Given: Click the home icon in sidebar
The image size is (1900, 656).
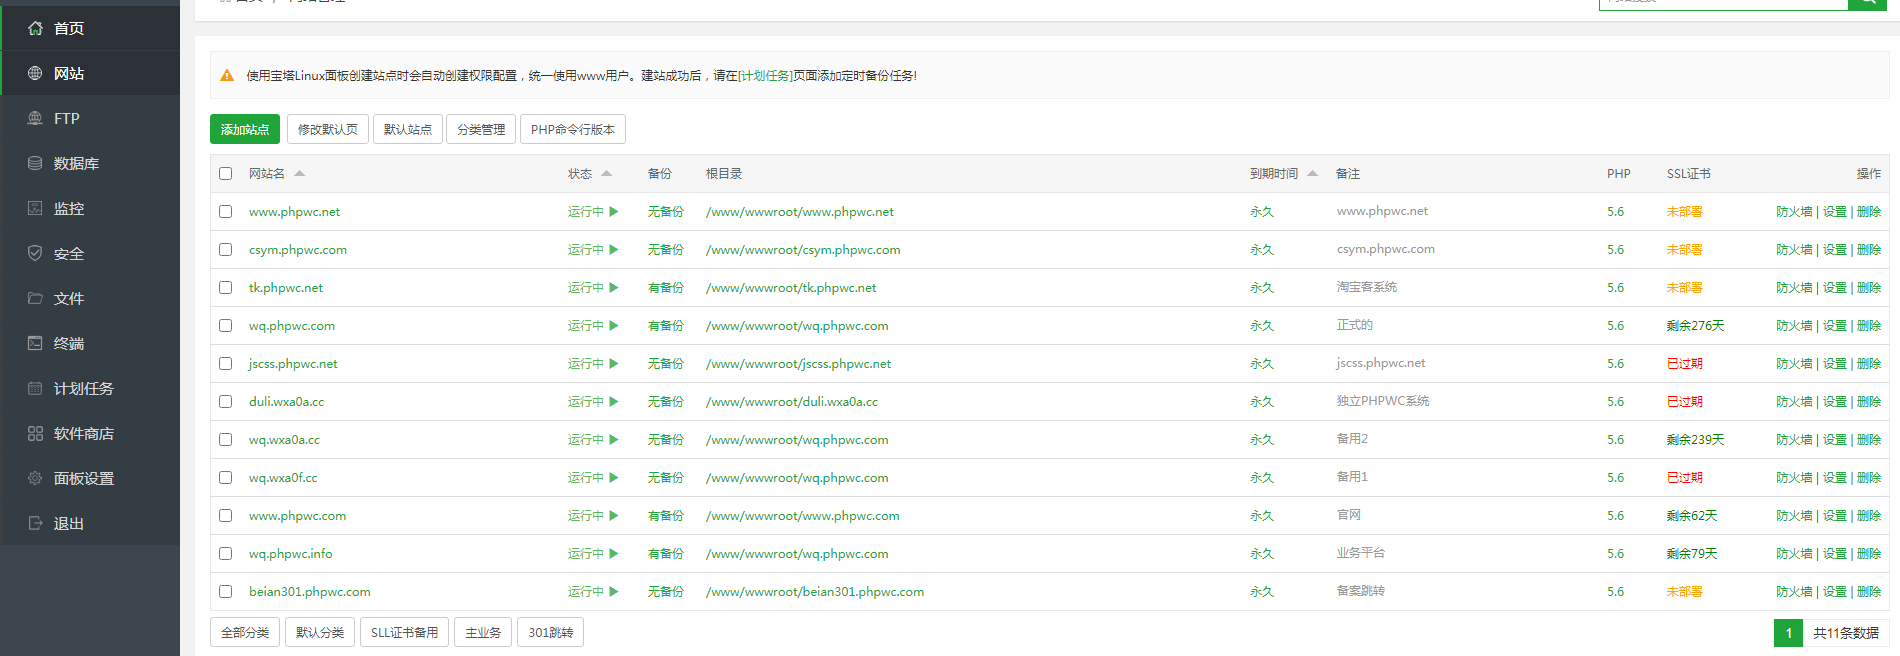Looking at the screenshot, I should 35,28.
